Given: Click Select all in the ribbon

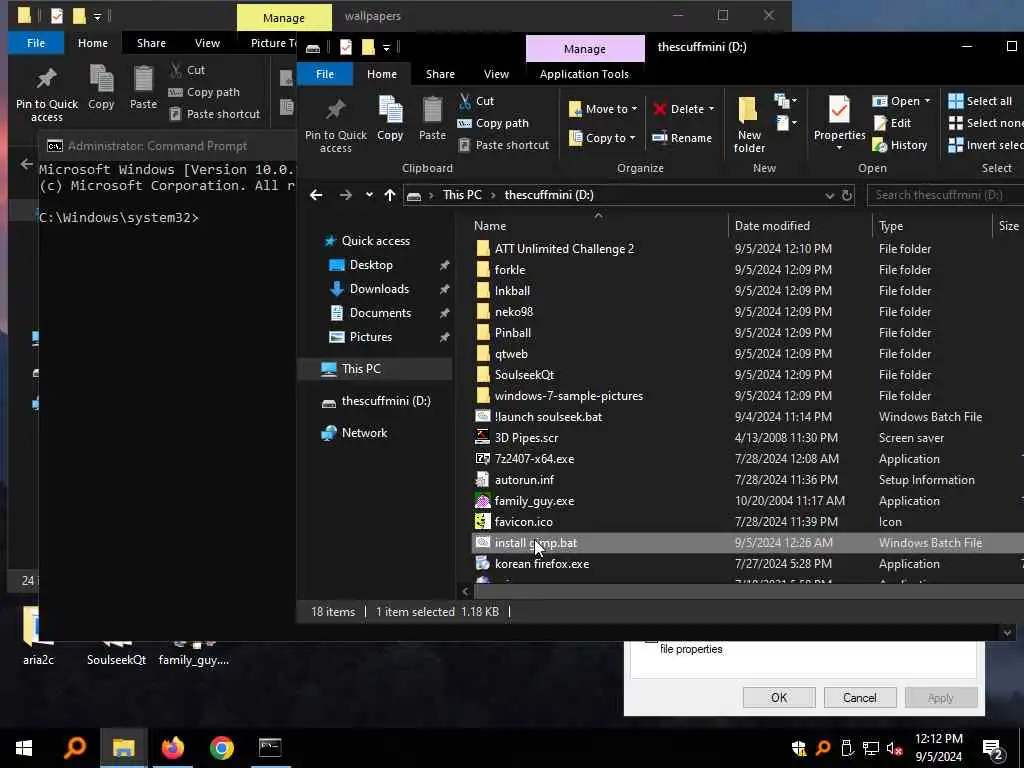Looking at the screenshot, I should [980, 101].
